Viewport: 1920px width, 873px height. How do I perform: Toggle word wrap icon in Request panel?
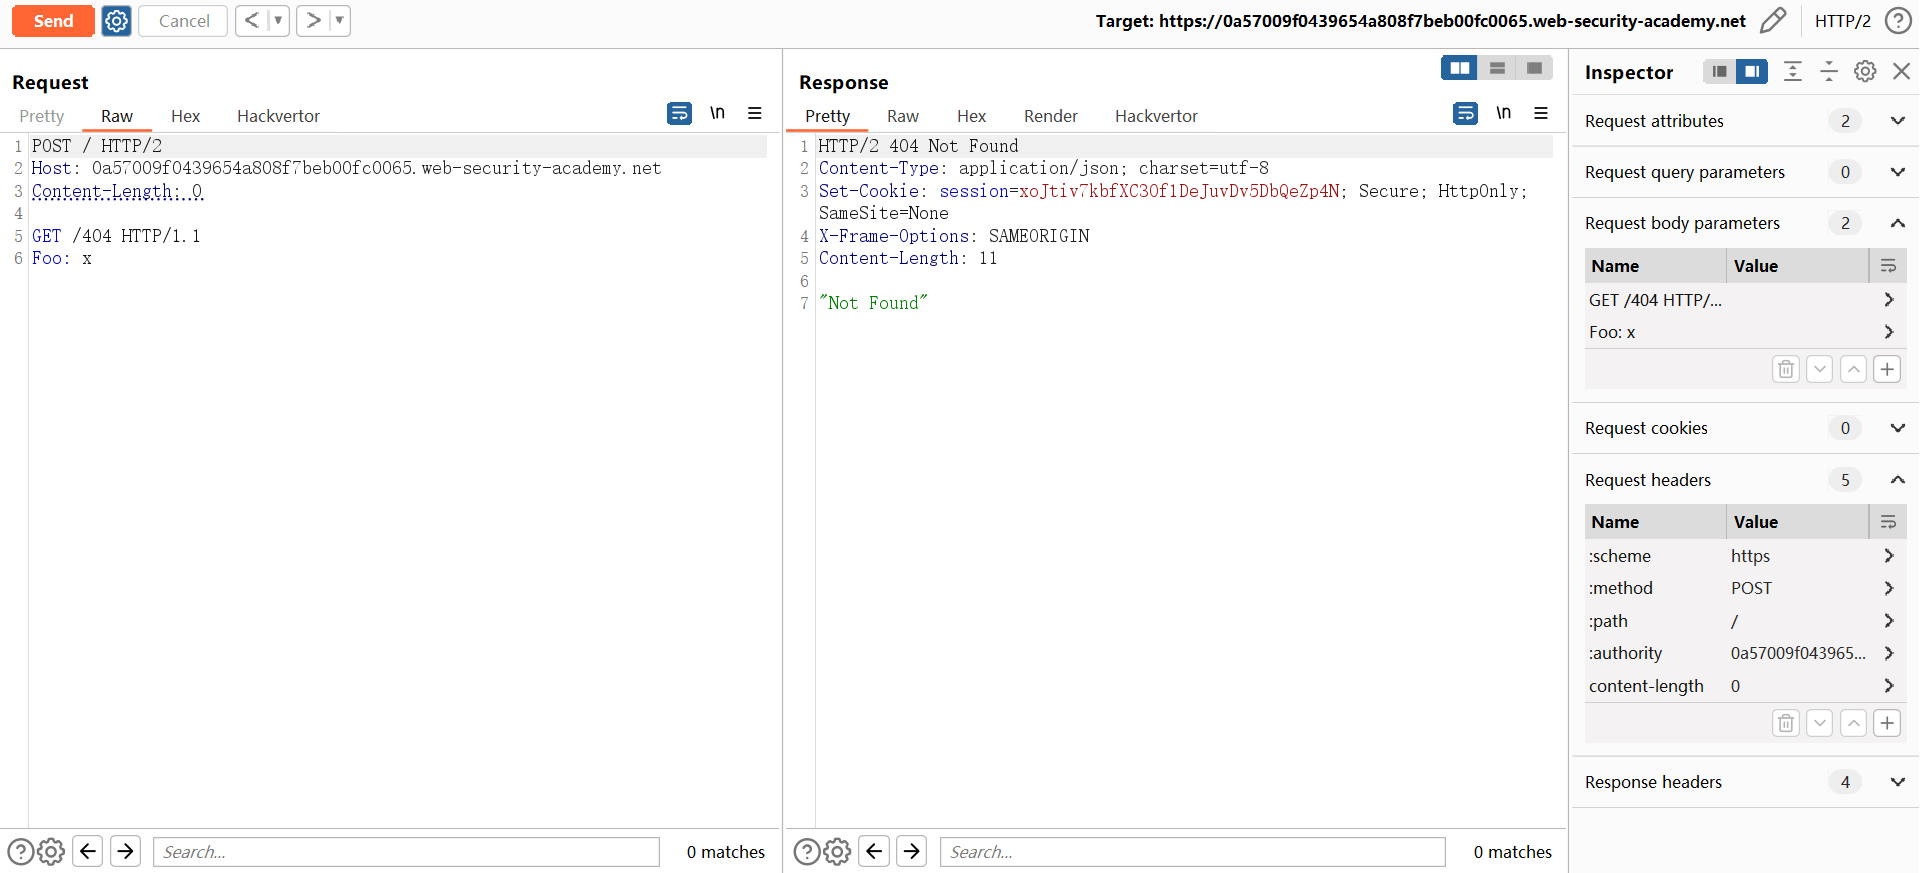point(679,114)
